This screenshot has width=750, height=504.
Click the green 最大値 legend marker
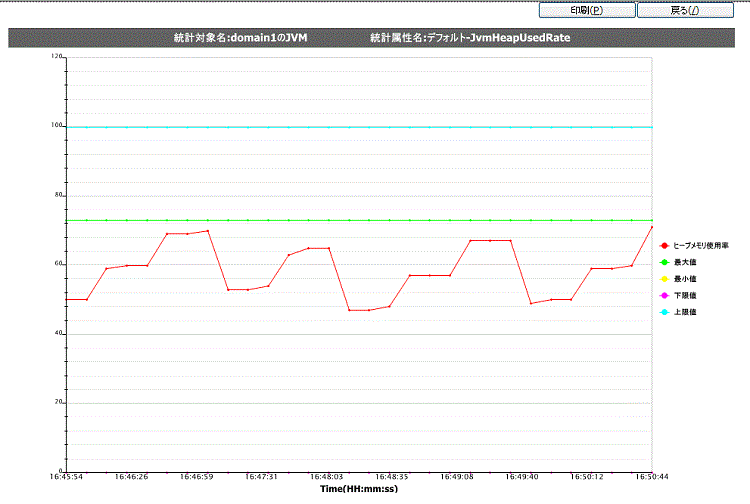pos(664,262)
